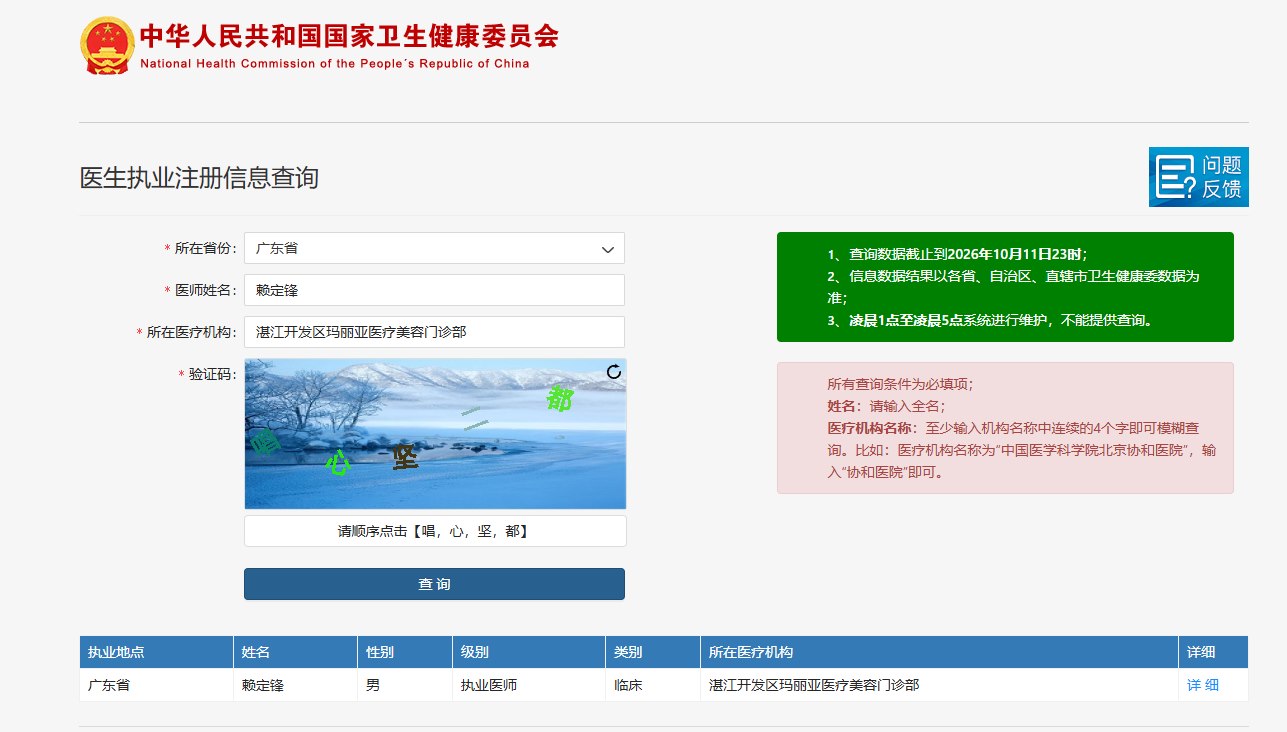Screen dimensions: 1287x732
Task: Click the 所有查询条件为必填项 hint text
Action: click(900, 384)
